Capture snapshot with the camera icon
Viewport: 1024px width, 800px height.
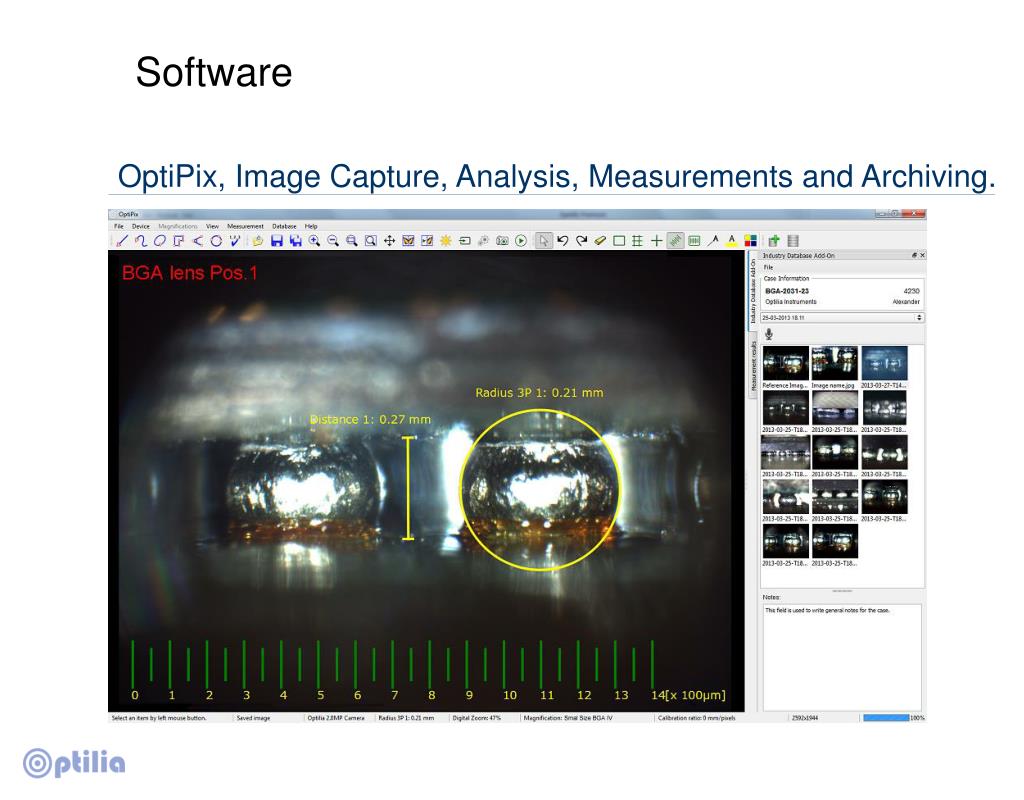(502, 241)
